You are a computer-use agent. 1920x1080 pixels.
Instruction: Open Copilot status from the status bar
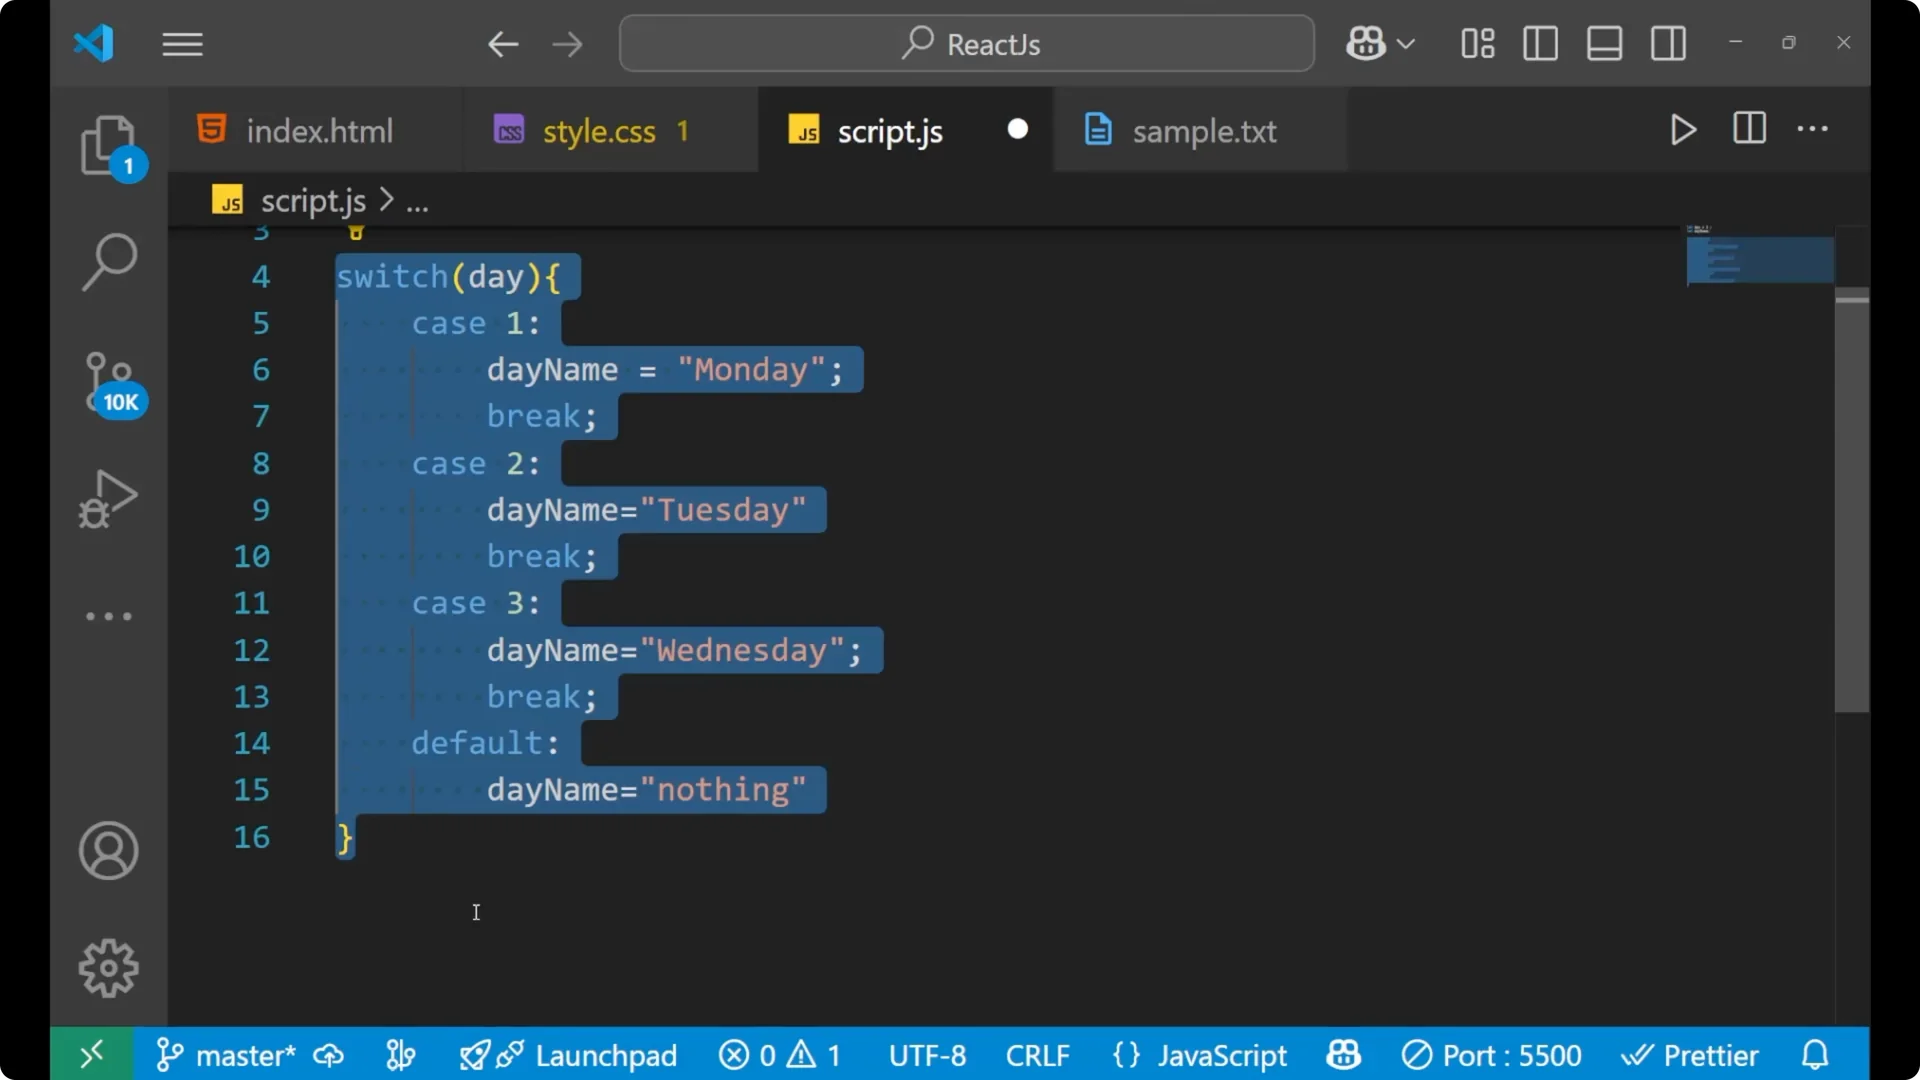pyautogui.click(x=1342, y=1054)
